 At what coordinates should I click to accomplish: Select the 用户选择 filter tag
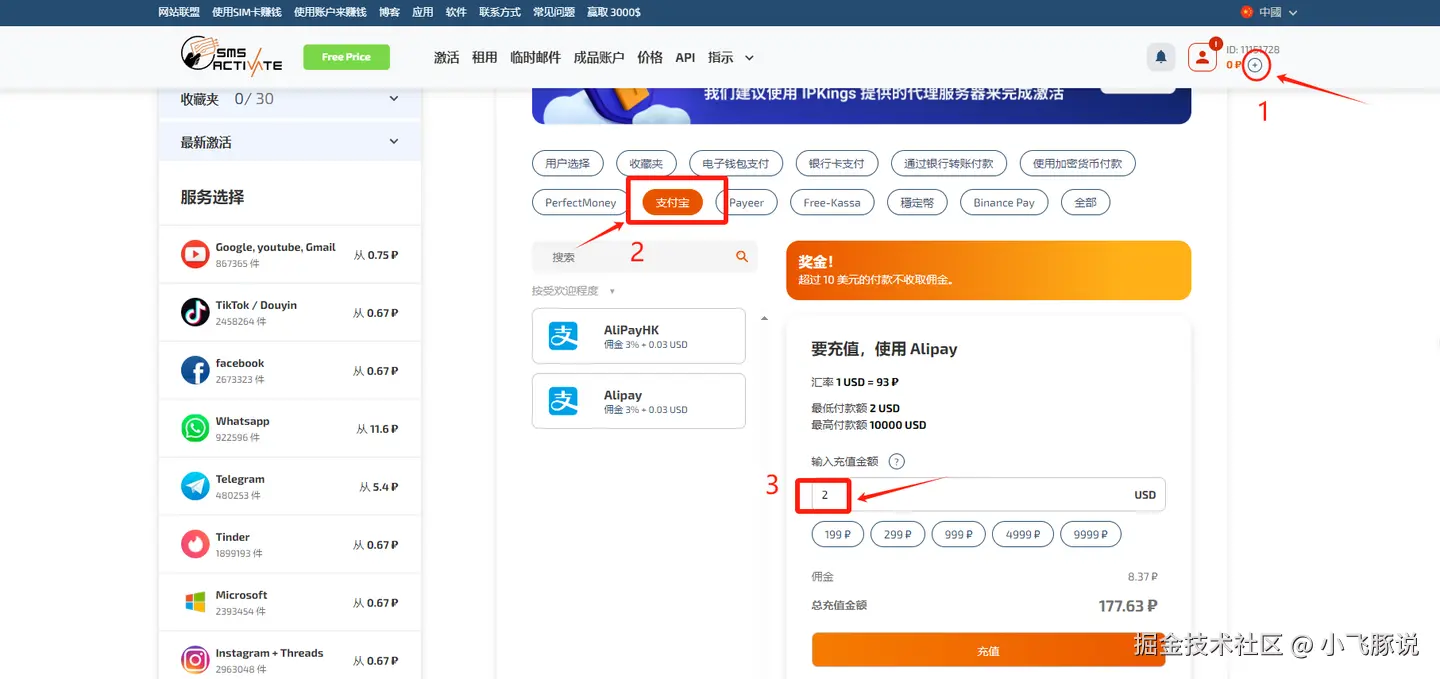[567, 163]
